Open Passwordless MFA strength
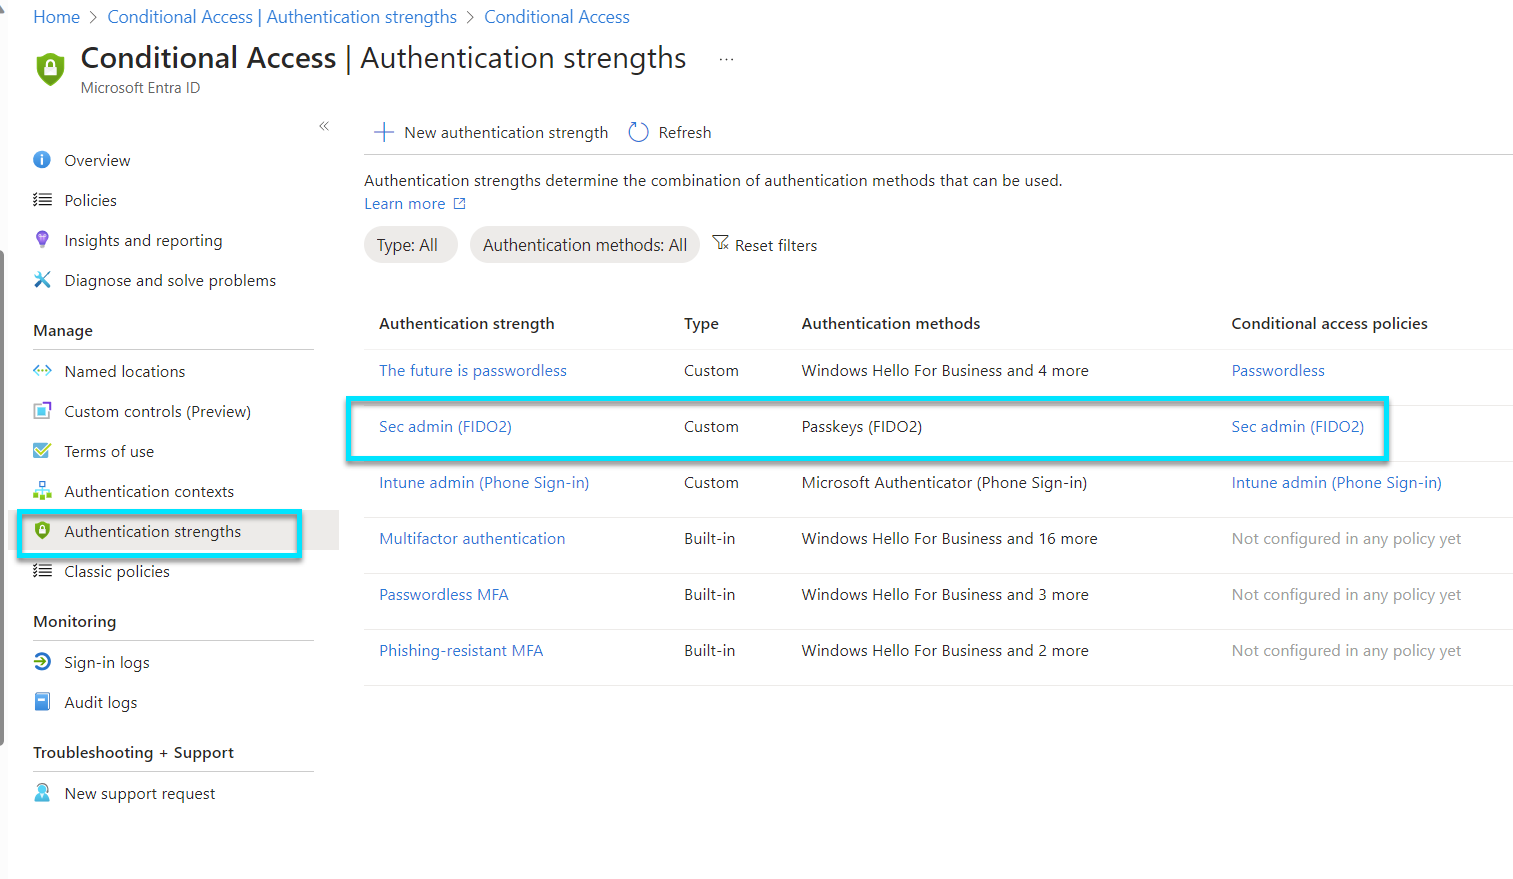Viewport: 1513px width, 879px height. (x=444, y=594)
